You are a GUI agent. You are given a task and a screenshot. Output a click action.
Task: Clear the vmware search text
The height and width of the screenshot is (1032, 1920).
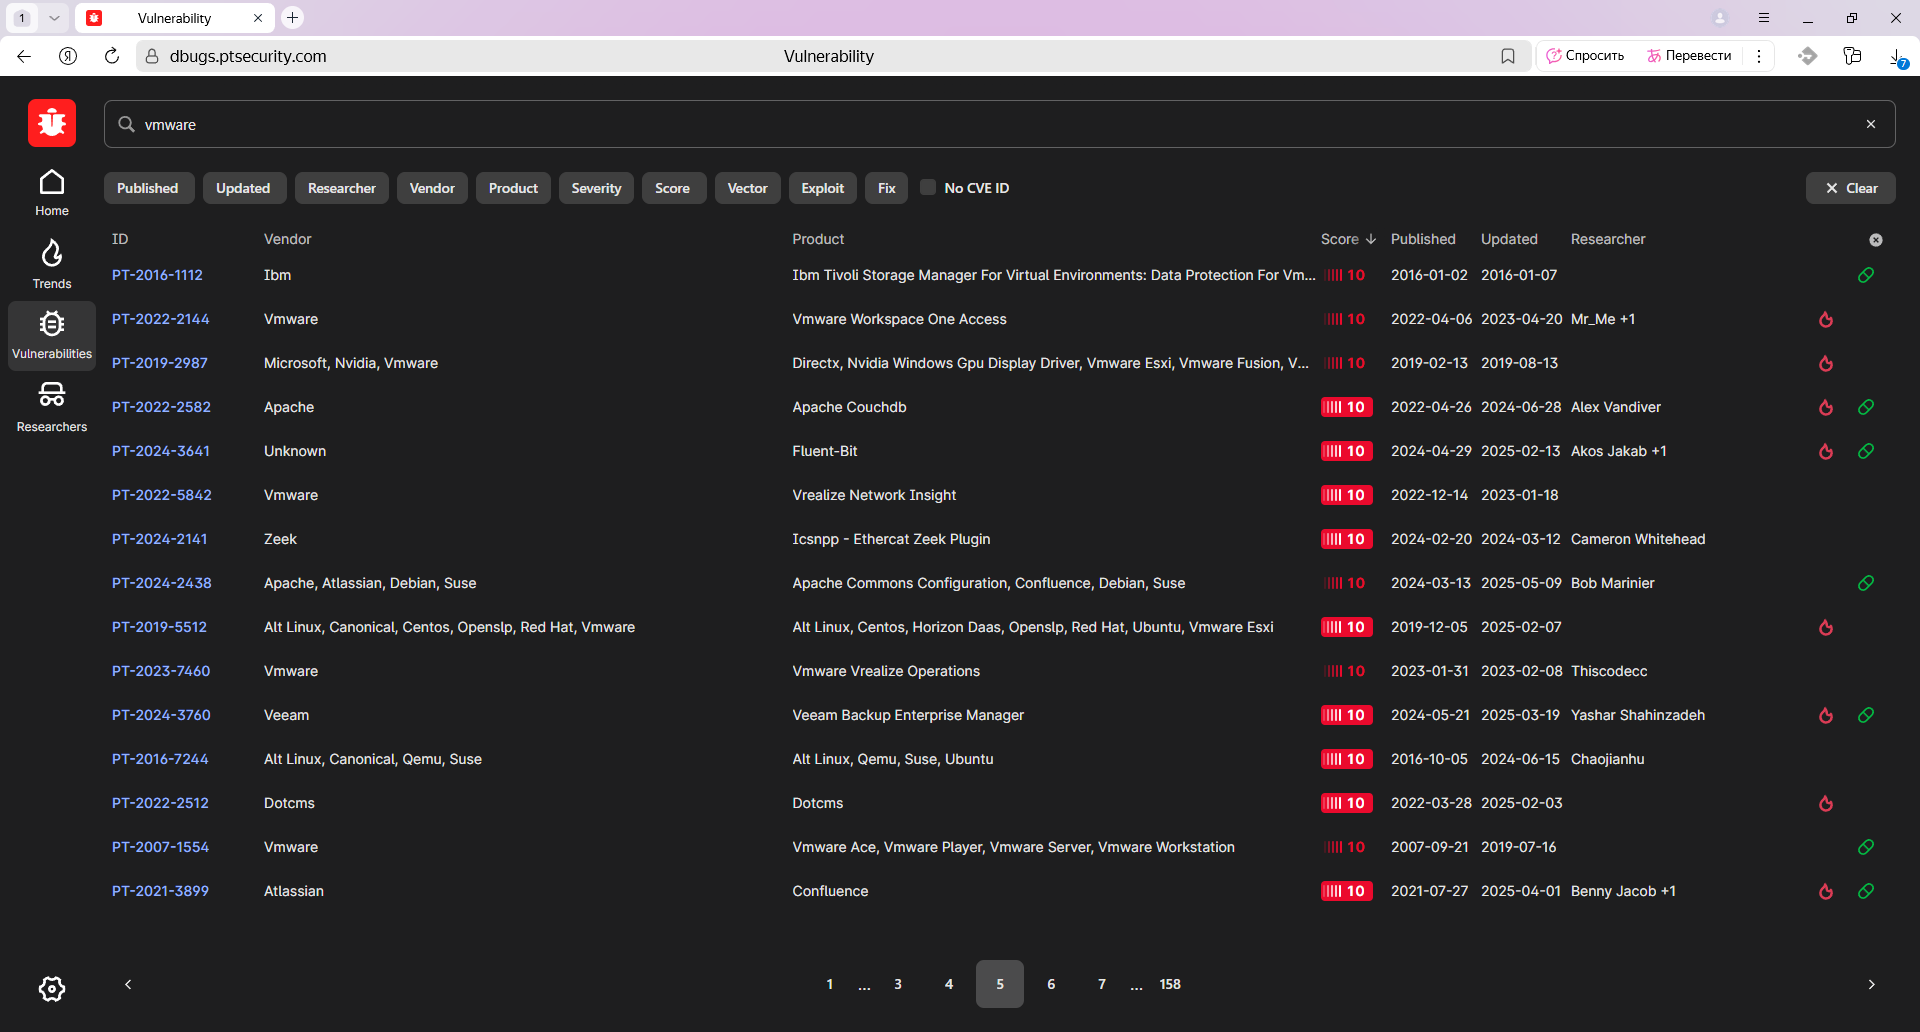coord(1871,124)
